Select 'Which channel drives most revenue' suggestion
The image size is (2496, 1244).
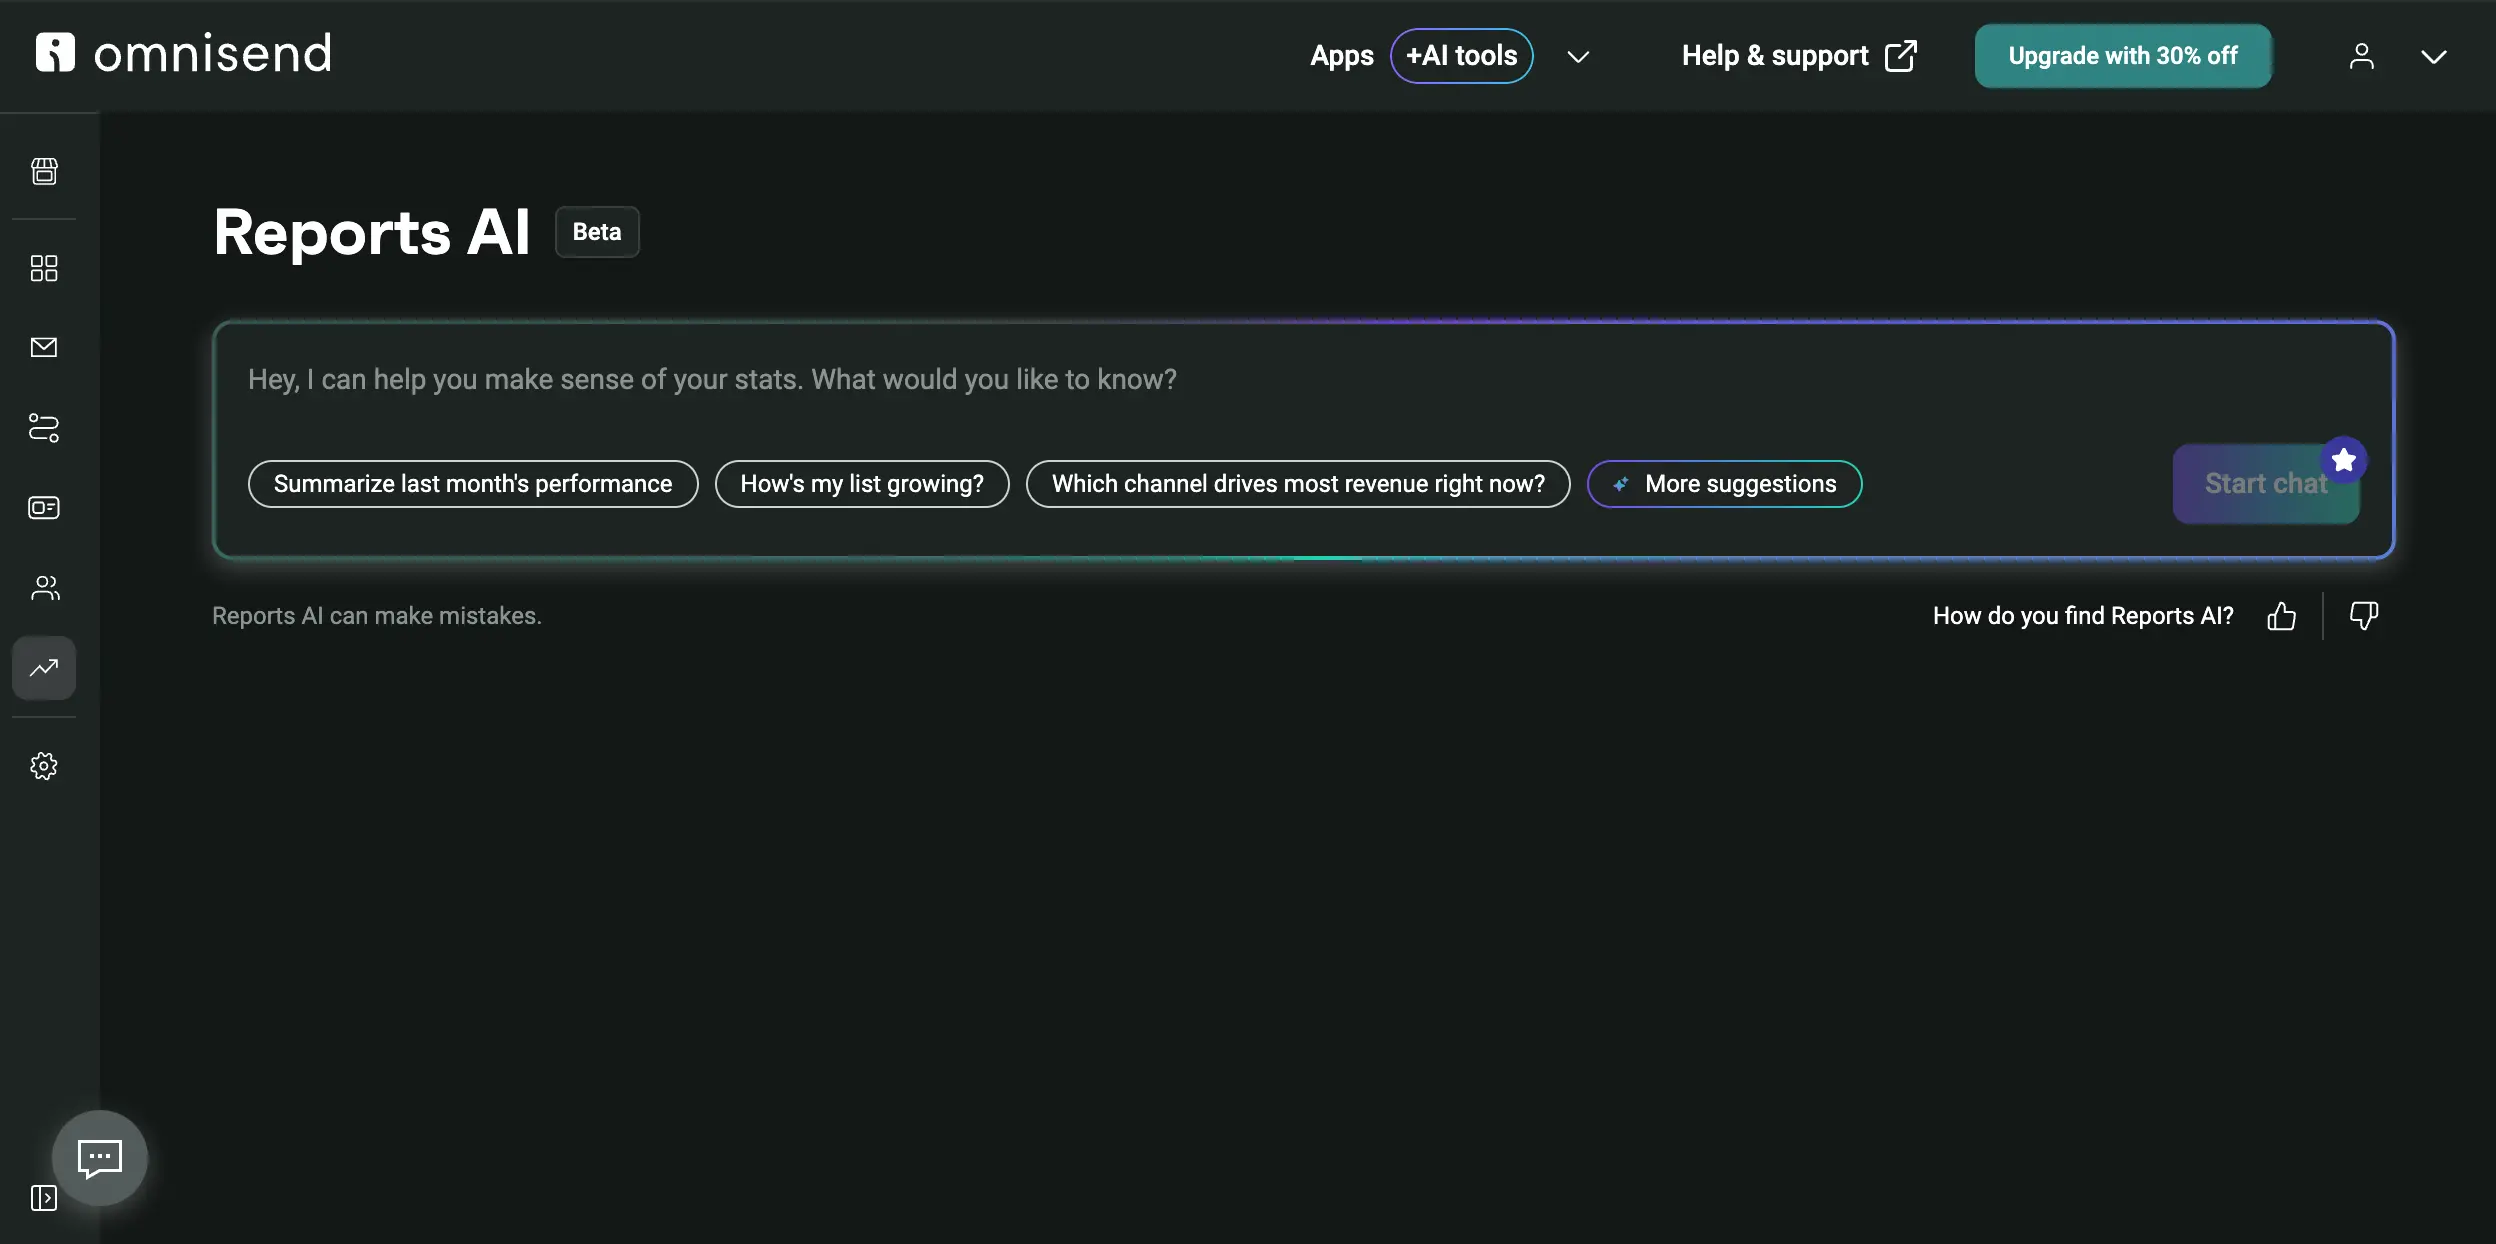pyautogui.click(x=1298, y=484)
